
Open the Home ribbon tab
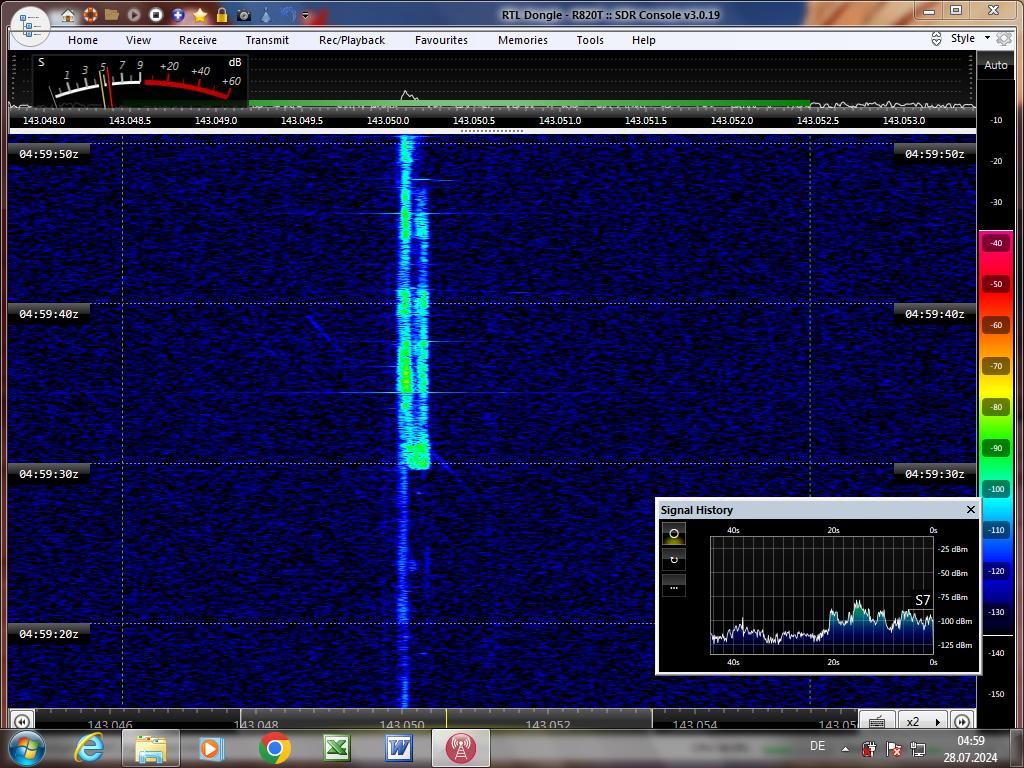coord(83,40)
